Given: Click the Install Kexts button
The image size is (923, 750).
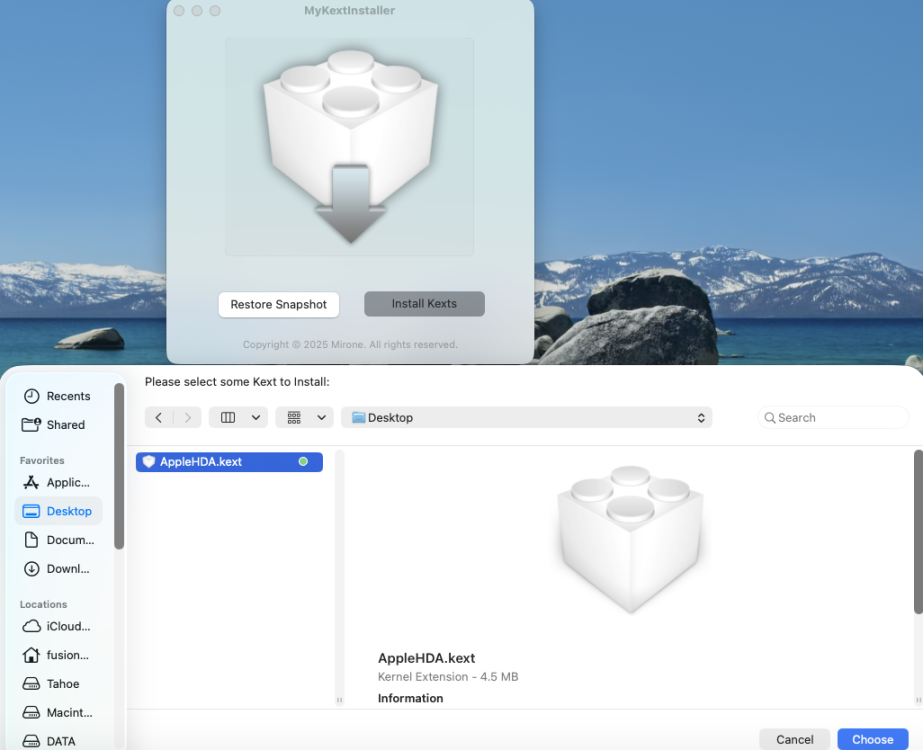Looking at the screenshot, I should pyautogui.click(x=424, y=304).
